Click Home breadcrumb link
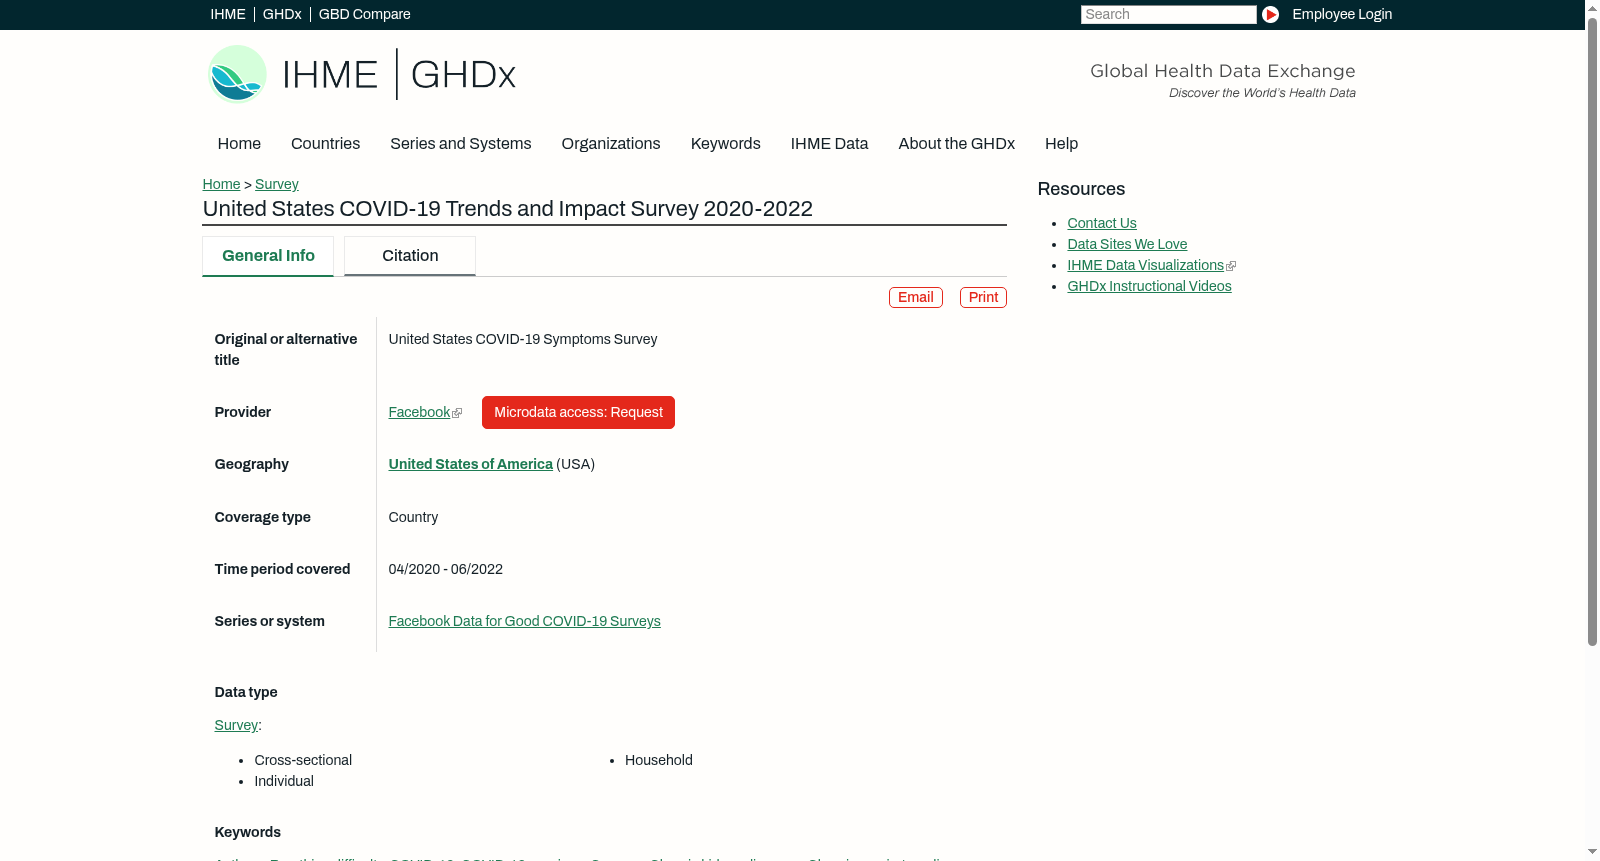The height and width of the screenshot is (861, 1600). coord(221,184)
